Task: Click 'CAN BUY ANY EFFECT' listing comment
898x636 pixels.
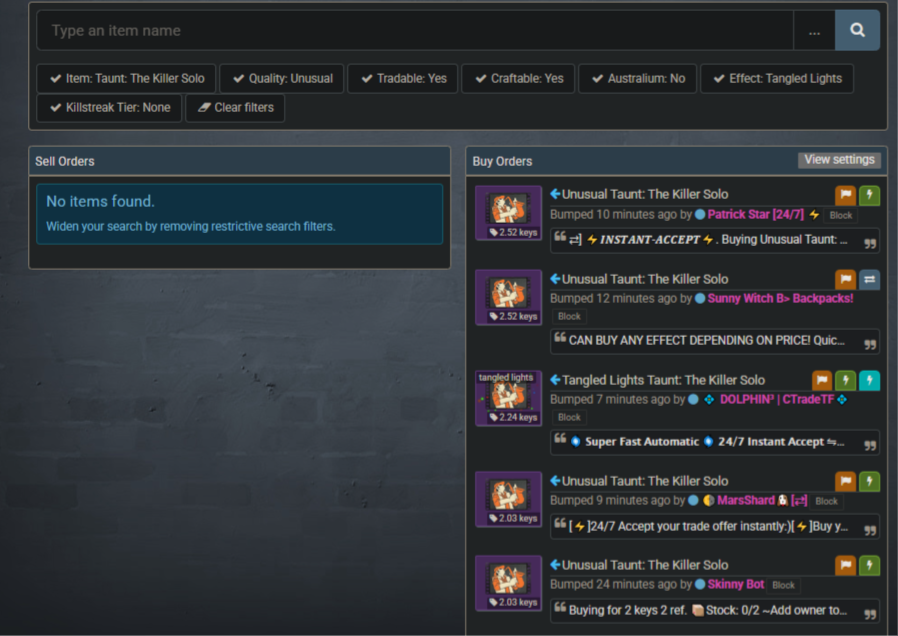Action: [715, 341]
